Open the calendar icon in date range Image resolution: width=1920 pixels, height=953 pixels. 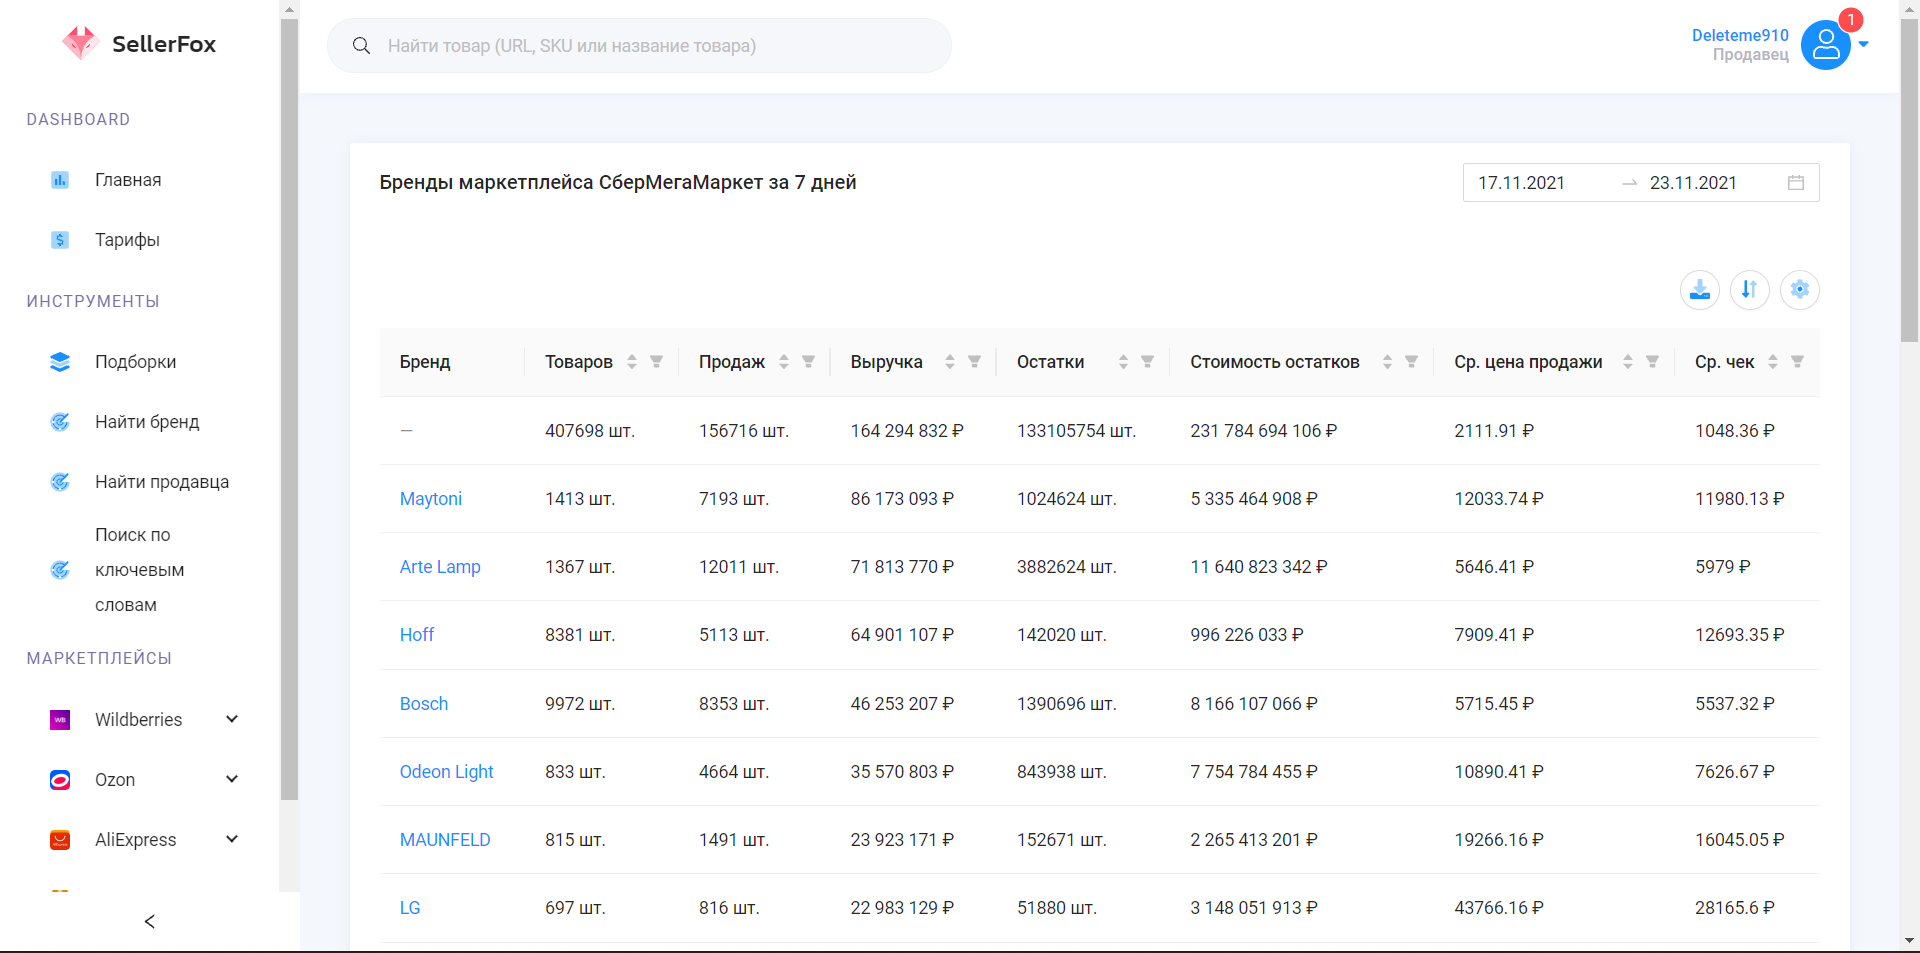click(x=1796, y=183)
